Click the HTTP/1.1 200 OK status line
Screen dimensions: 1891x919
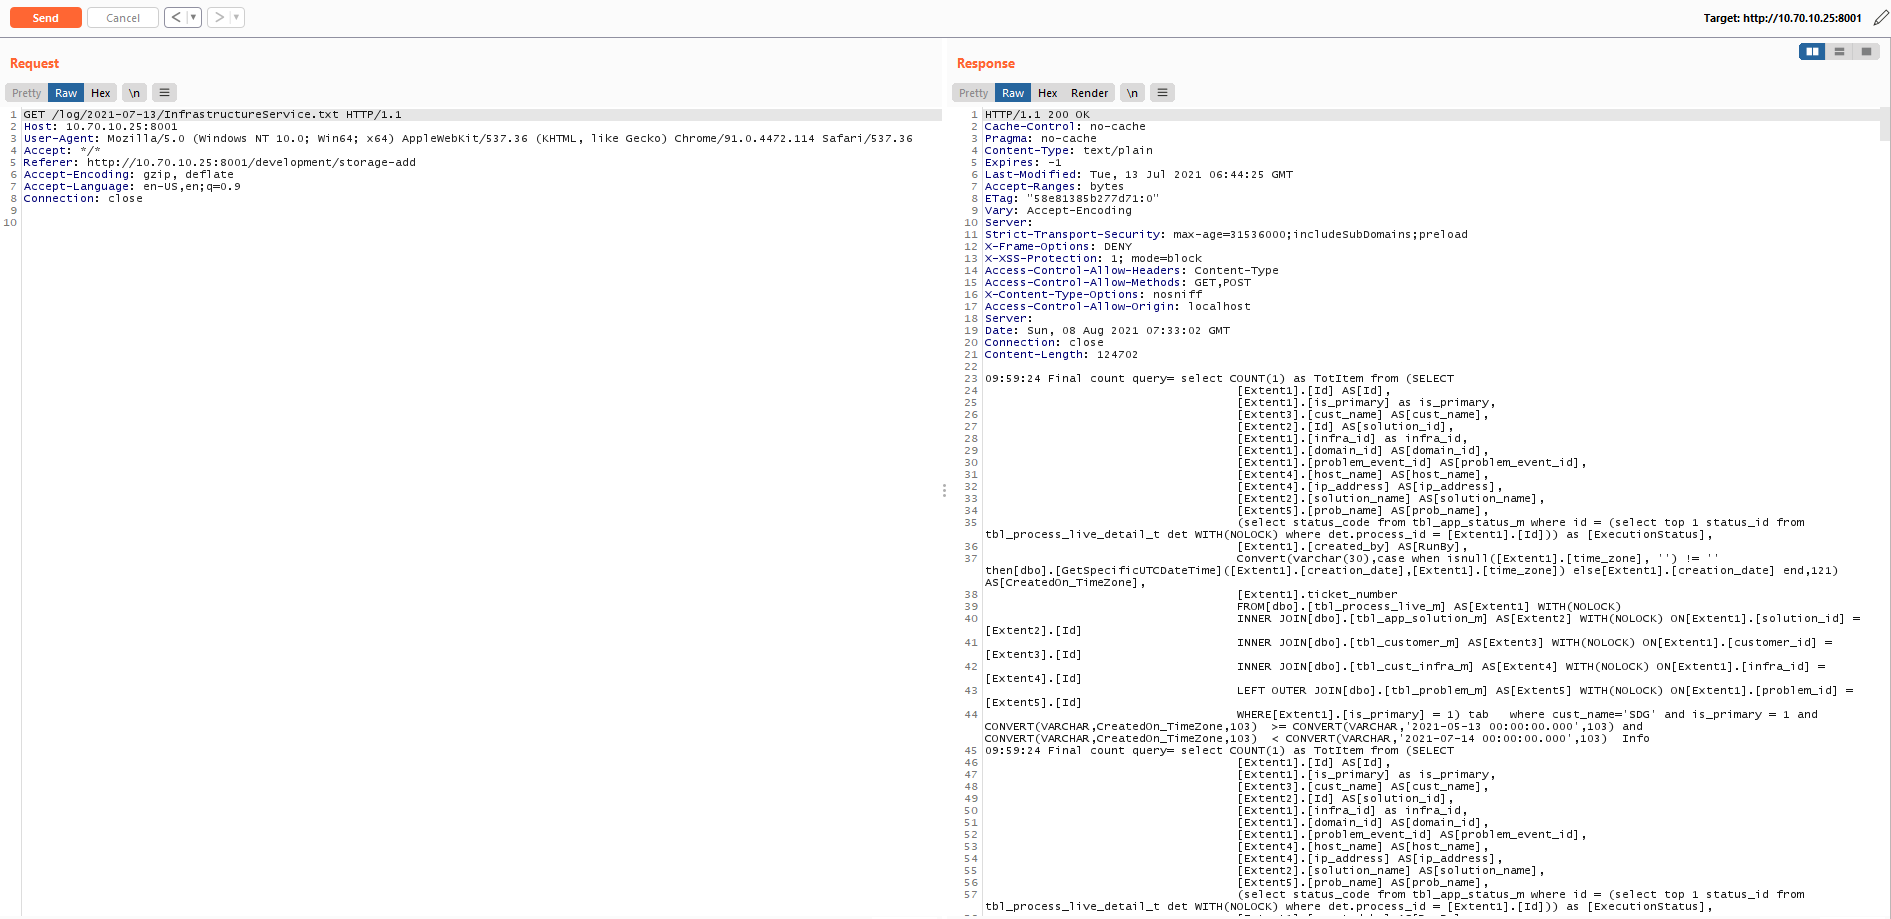[x=1037, y=115]
